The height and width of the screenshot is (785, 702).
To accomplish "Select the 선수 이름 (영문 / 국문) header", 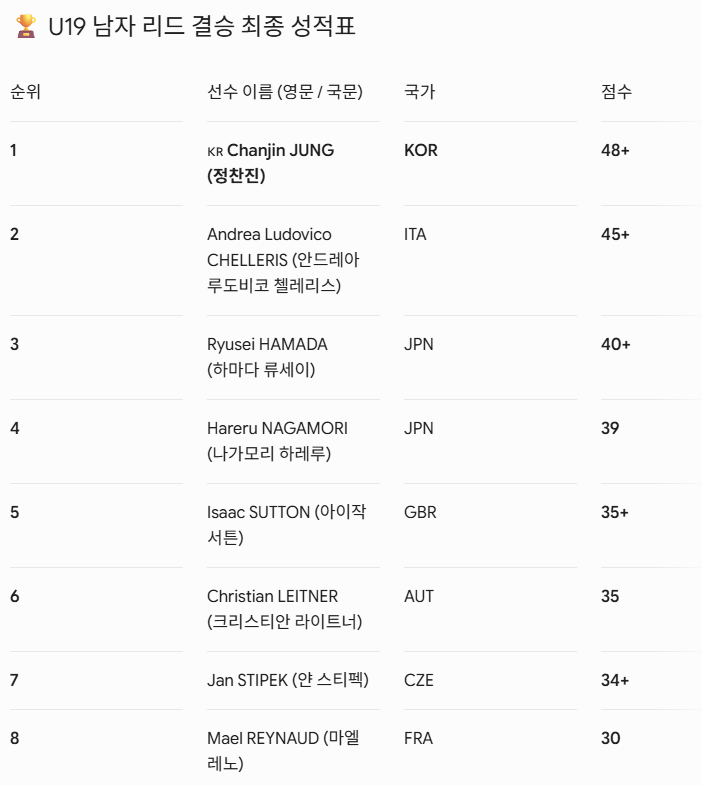I will click(x=285, y=92).
